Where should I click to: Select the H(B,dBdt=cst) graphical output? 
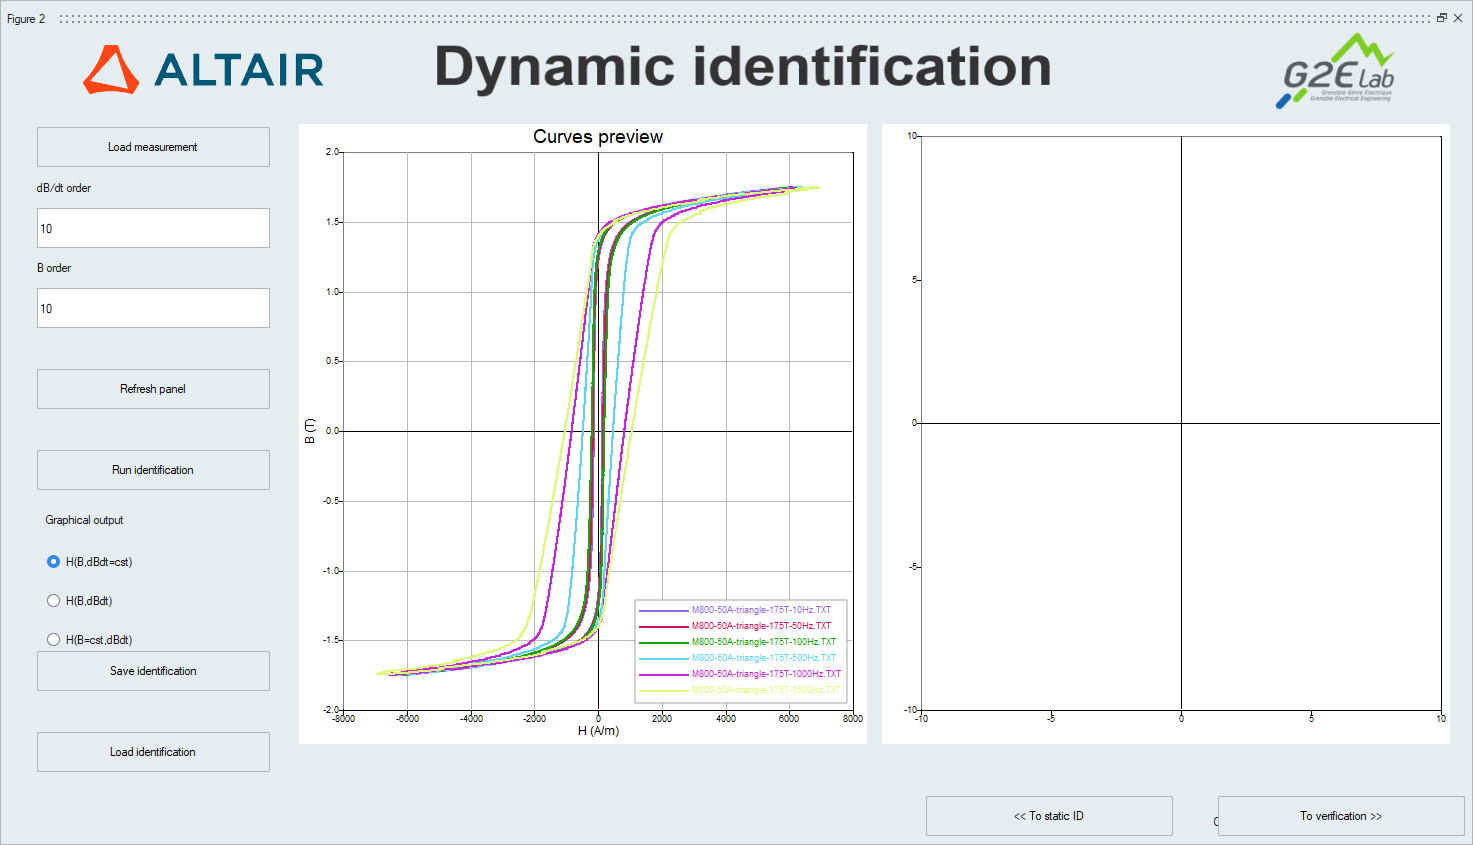pos(54,562)
